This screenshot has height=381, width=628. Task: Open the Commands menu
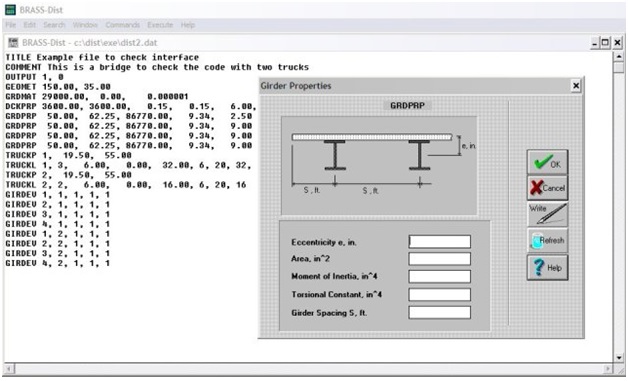(123, 25)
